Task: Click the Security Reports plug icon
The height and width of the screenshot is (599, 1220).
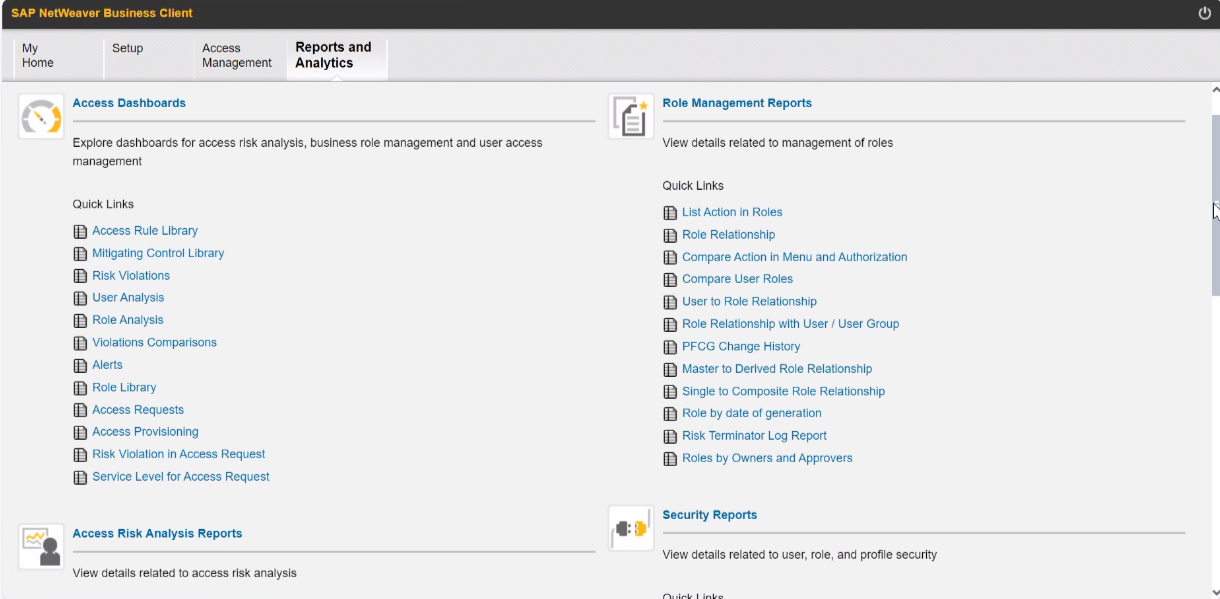Action: (630, 529)
